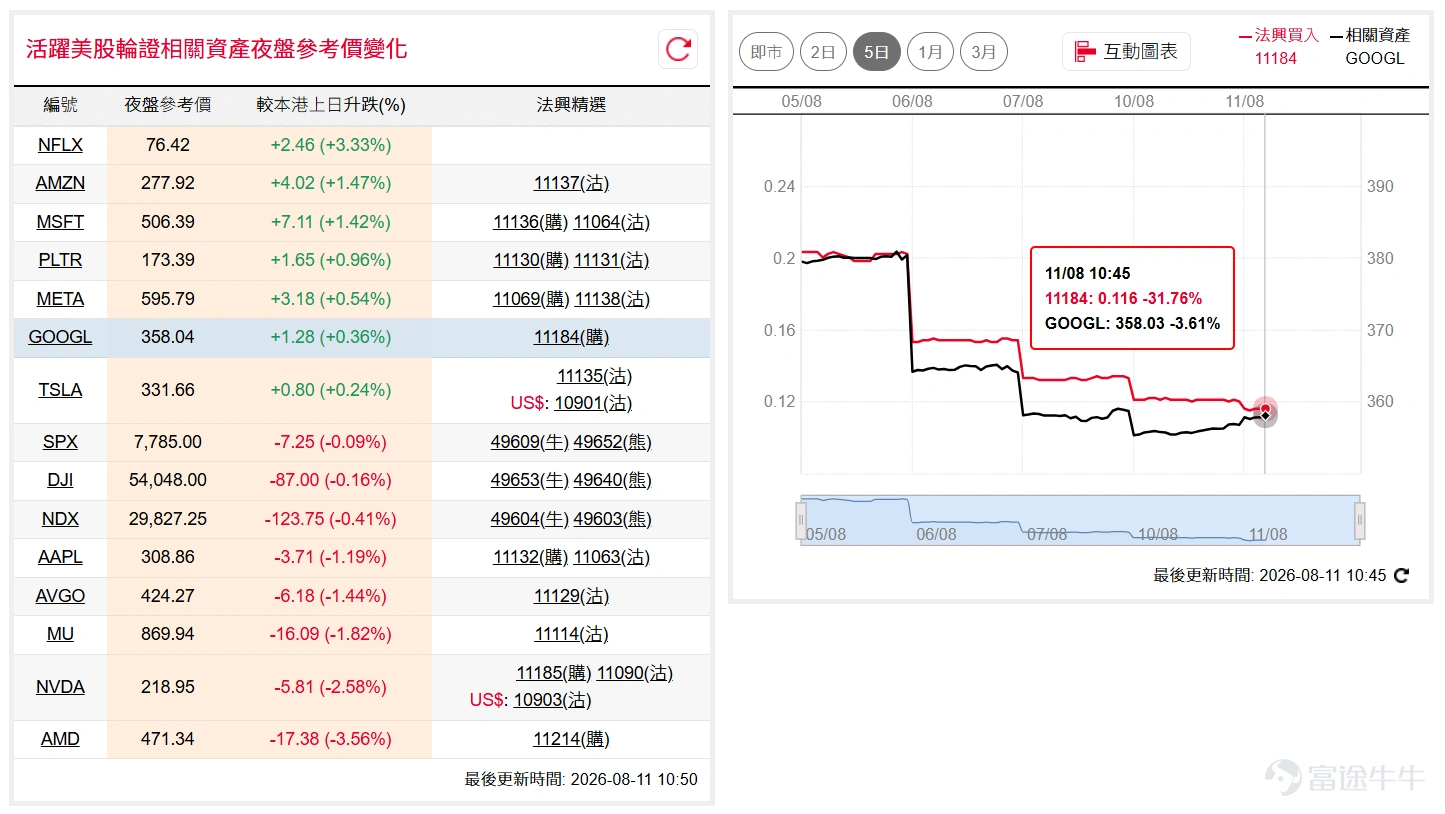Toggle the 法興買入 11184 legend series

coord(1278,46)
